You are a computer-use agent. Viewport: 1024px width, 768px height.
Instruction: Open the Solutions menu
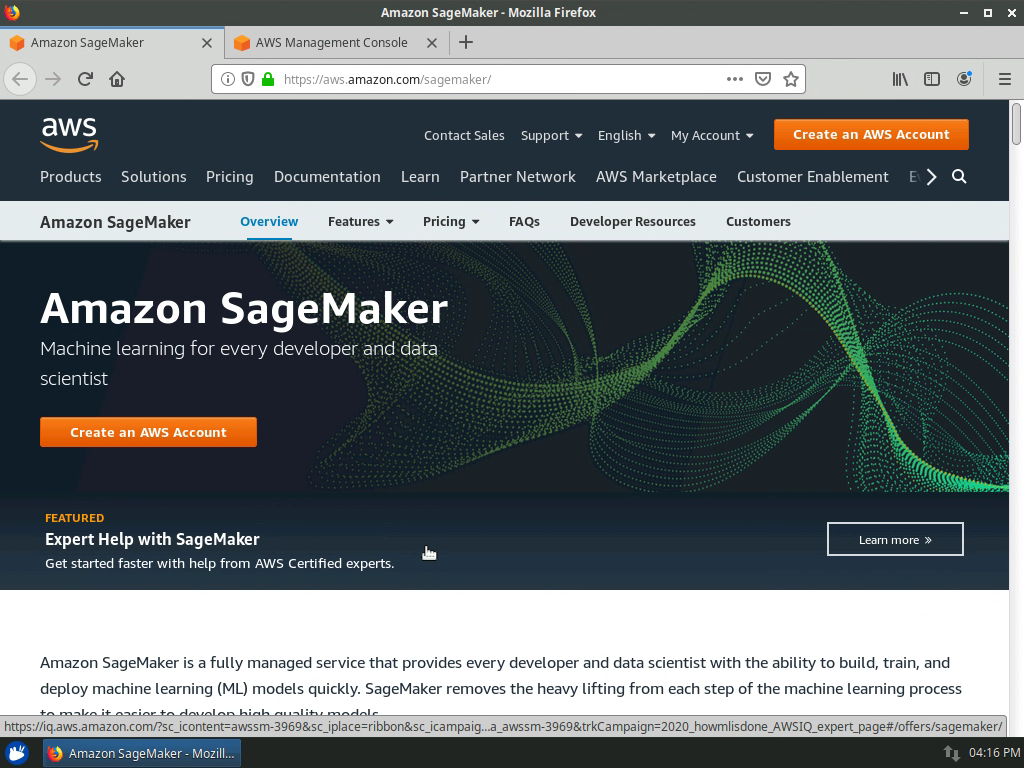click(x=153, y=176)
